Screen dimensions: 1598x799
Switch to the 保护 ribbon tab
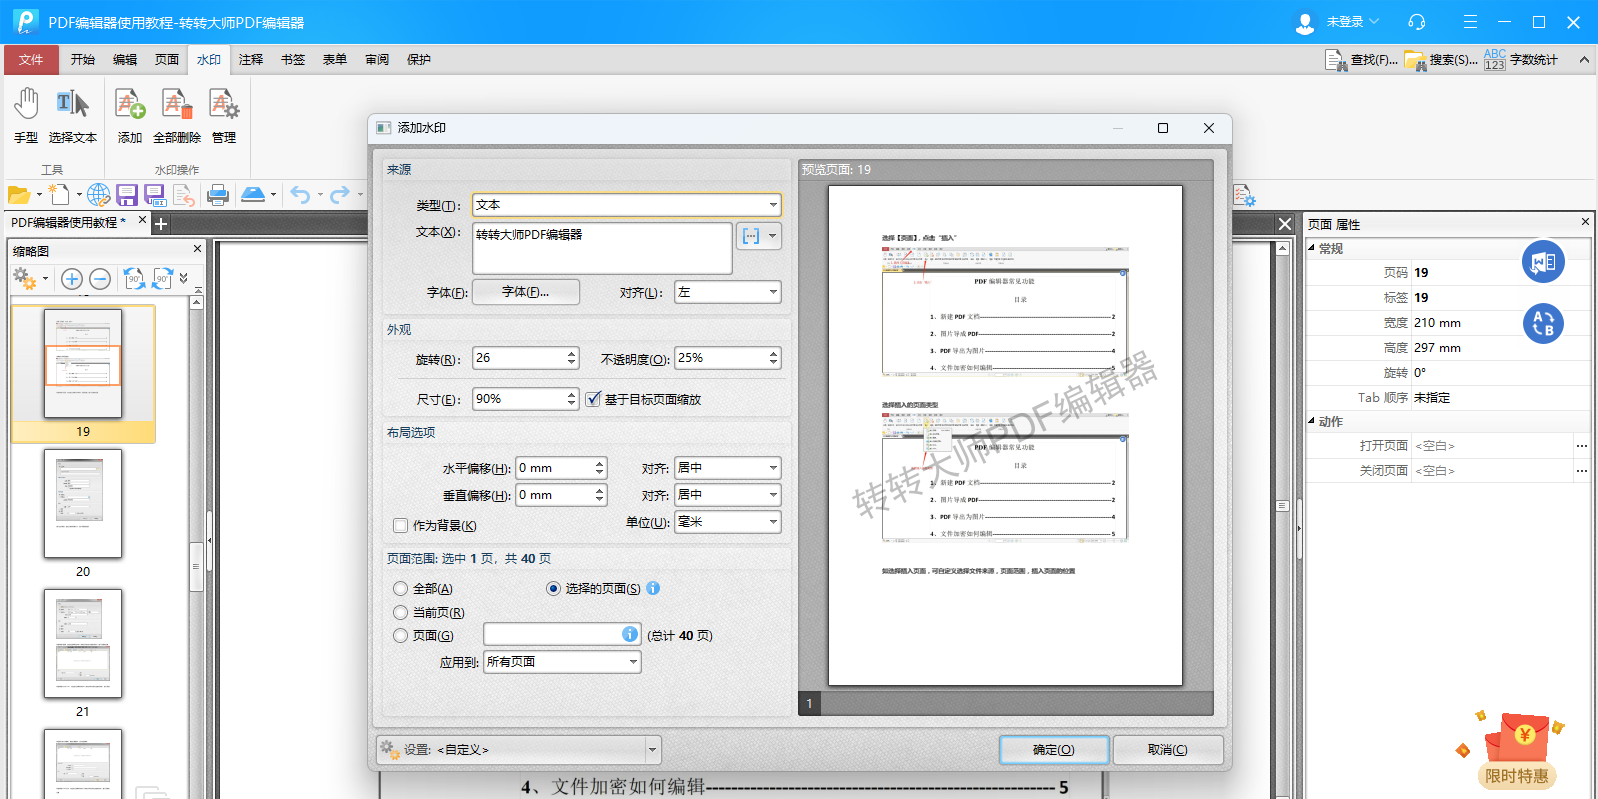419,60
